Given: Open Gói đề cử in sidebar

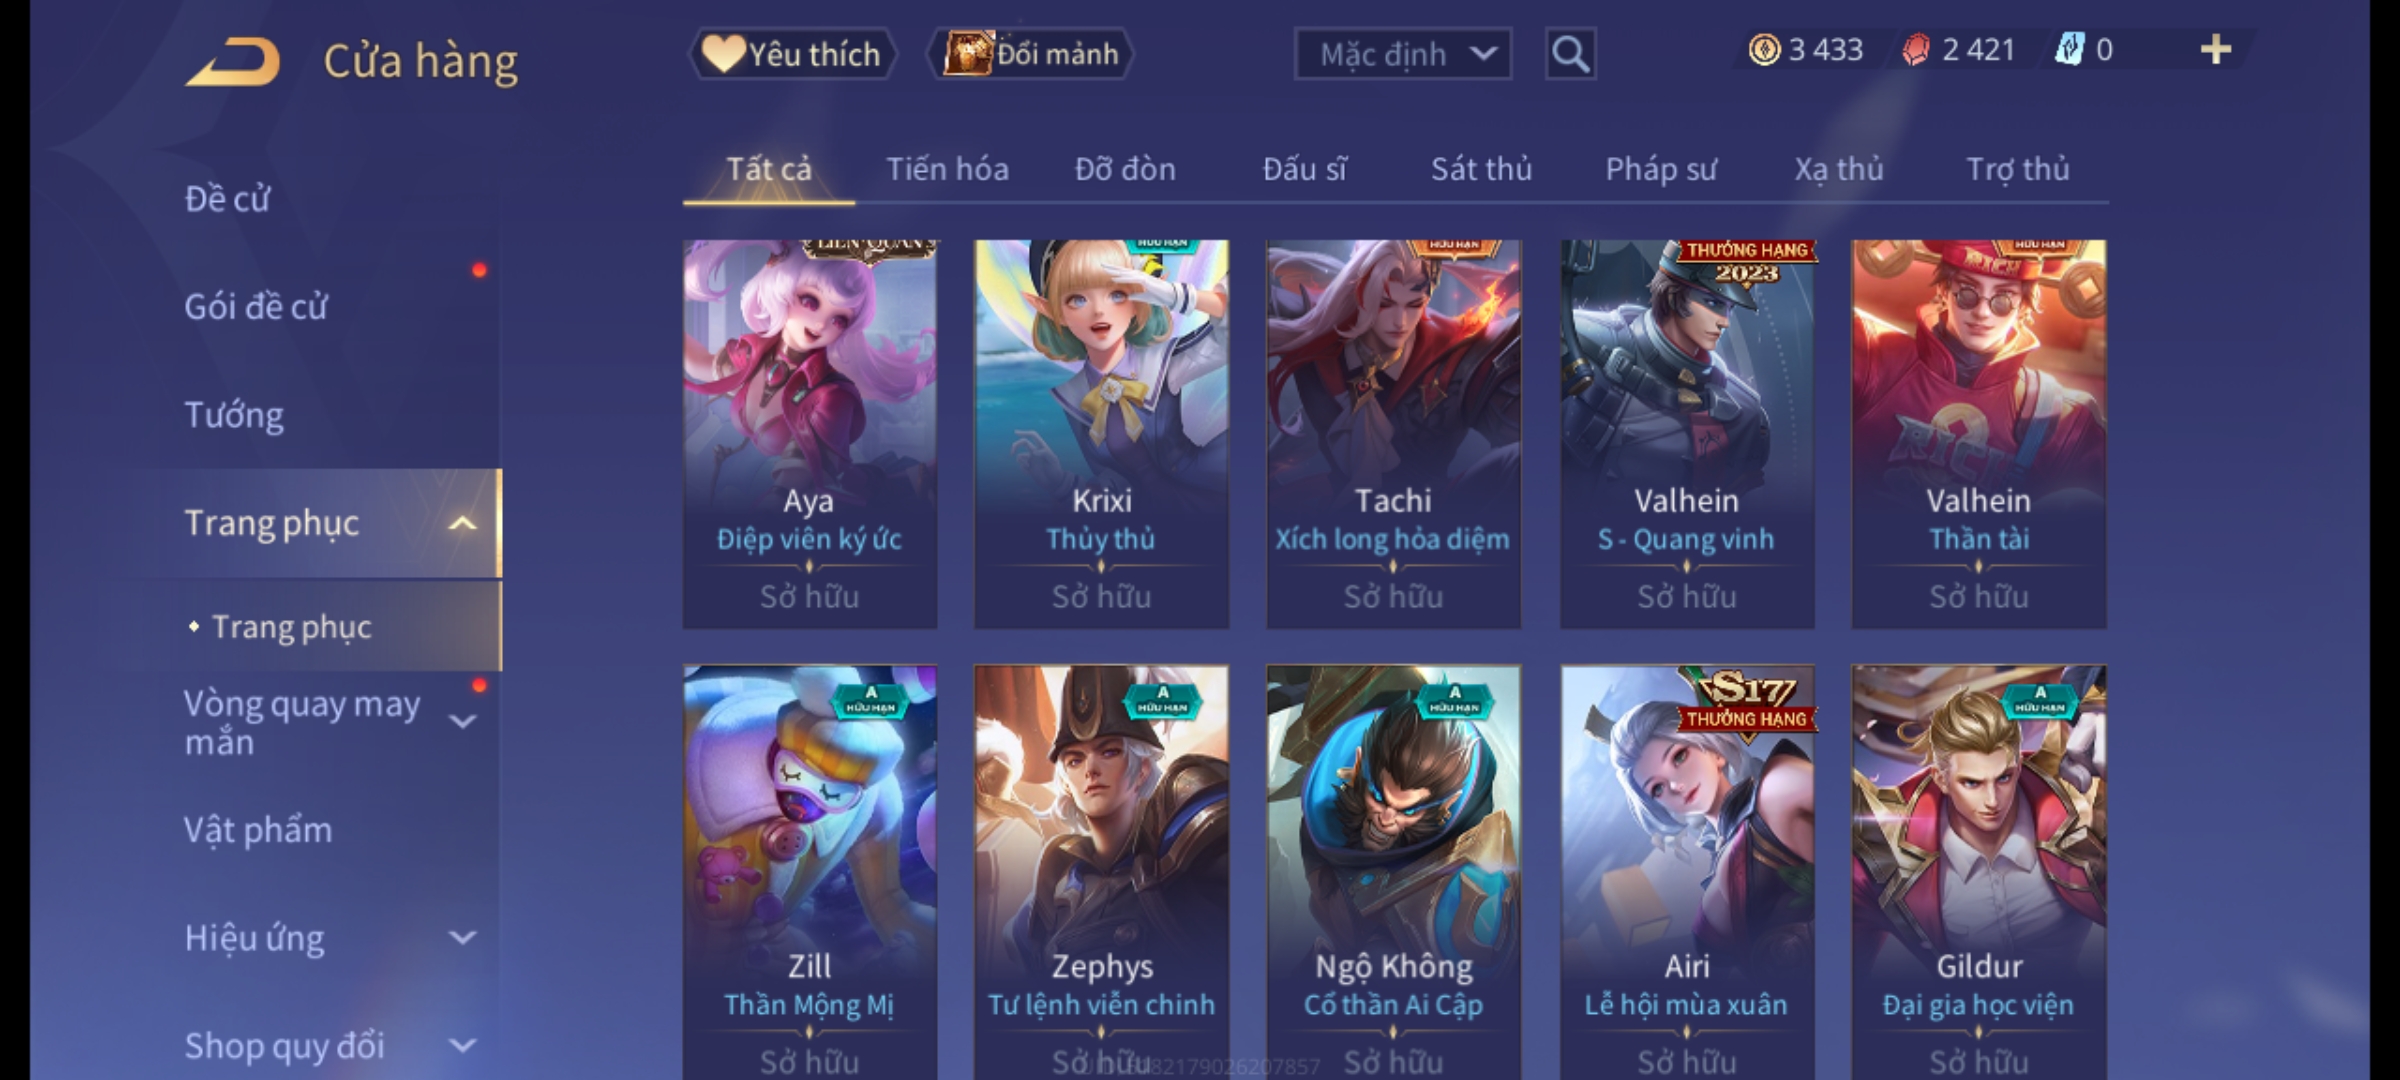Looking at the screenshot, I should [x=256, y=307].
